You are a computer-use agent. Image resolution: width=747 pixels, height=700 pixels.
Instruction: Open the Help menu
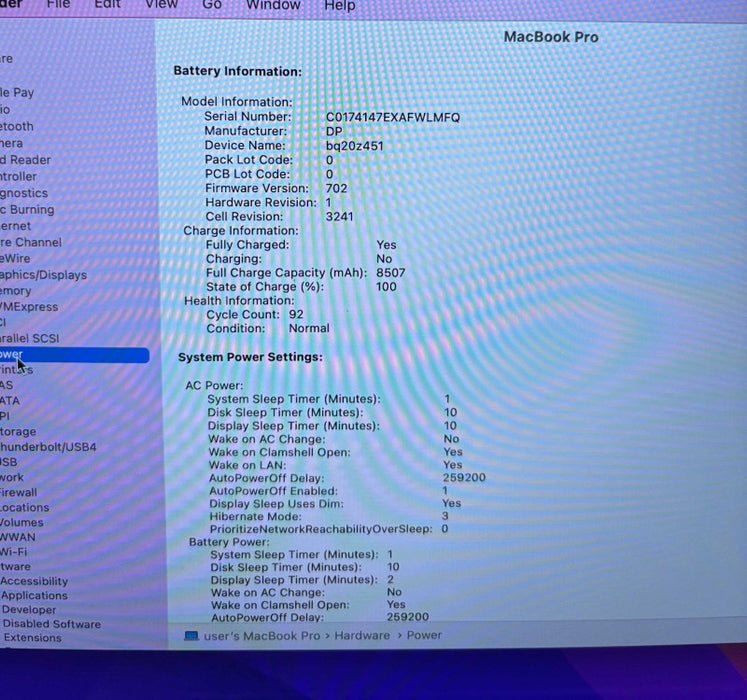[340, 6]
